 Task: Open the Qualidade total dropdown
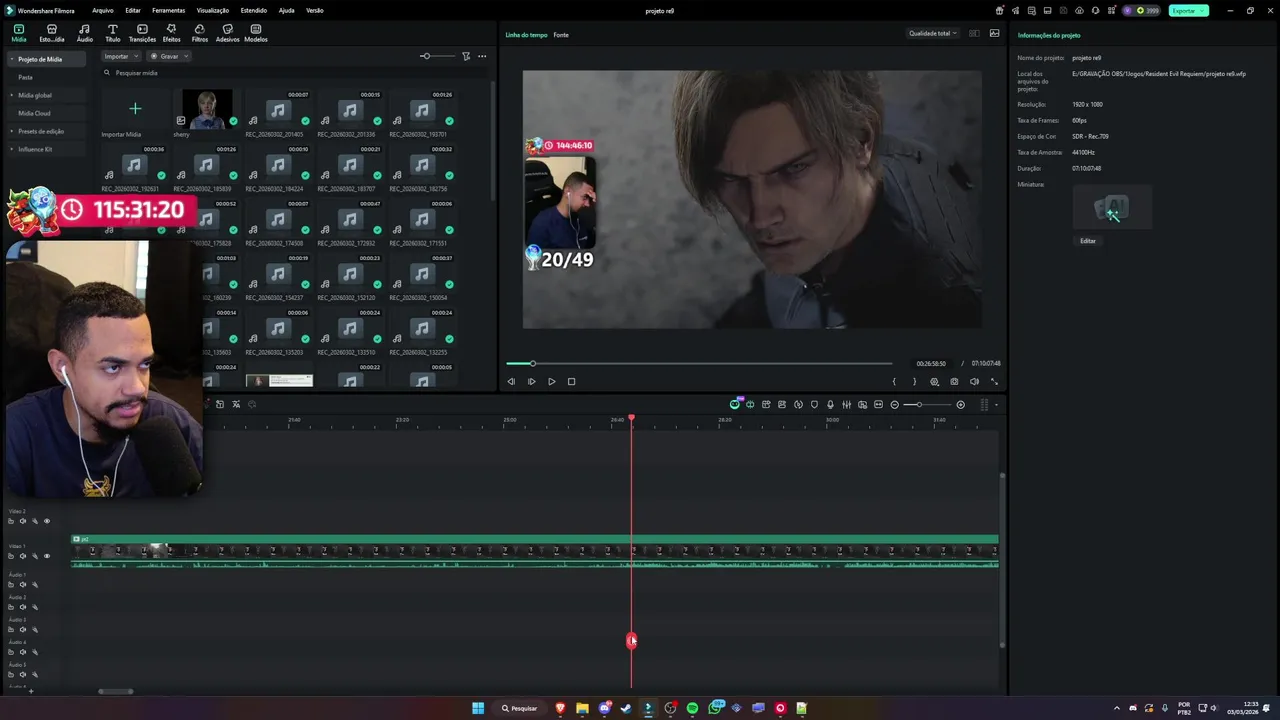[932, 33]
